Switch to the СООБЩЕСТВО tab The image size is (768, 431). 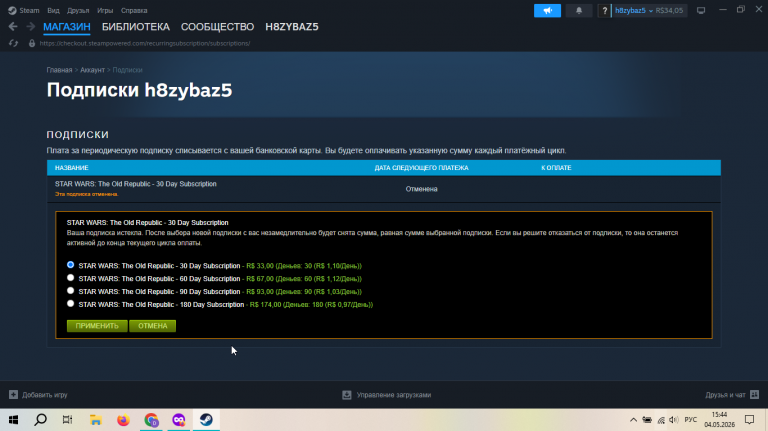tap(217, 27)
